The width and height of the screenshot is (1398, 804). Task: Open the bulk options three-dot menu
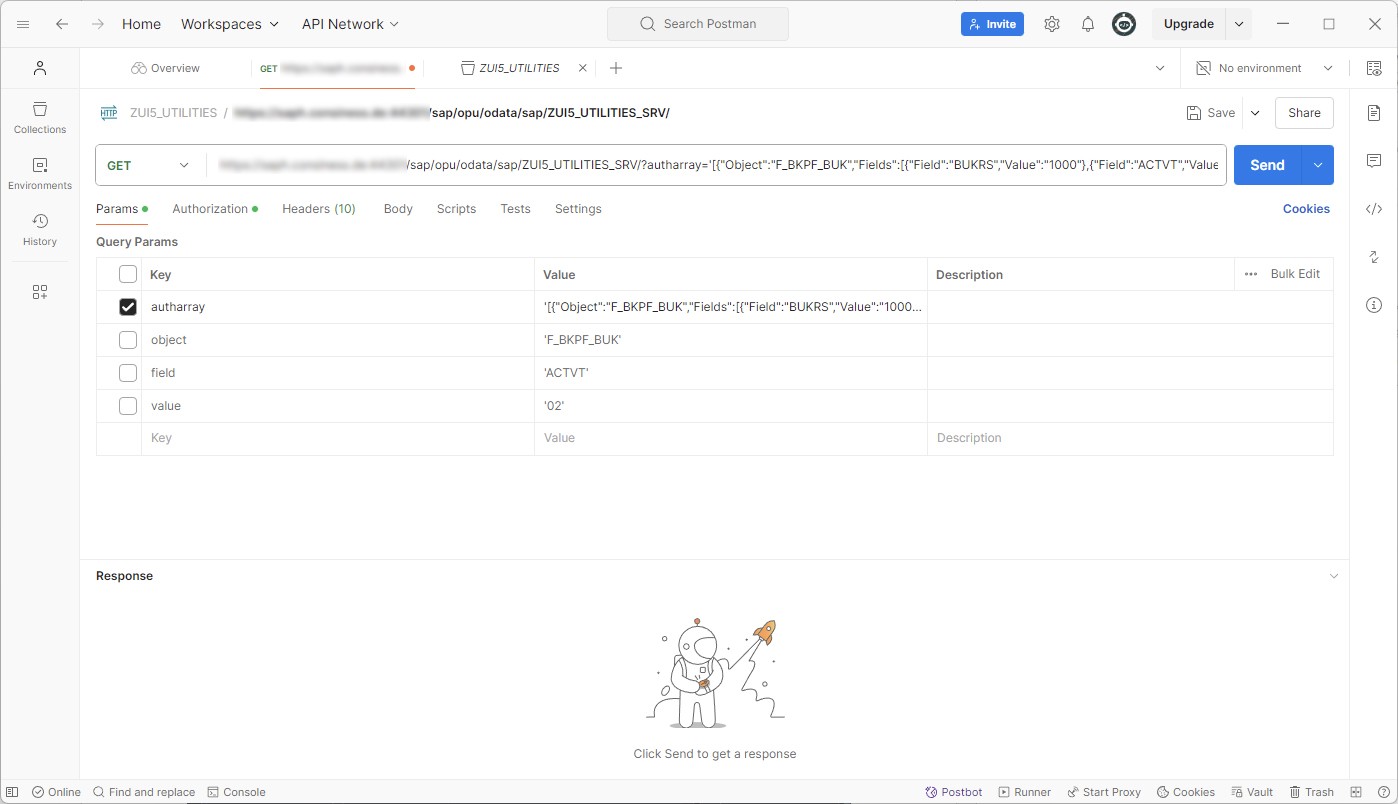(x=1251, y=274)
